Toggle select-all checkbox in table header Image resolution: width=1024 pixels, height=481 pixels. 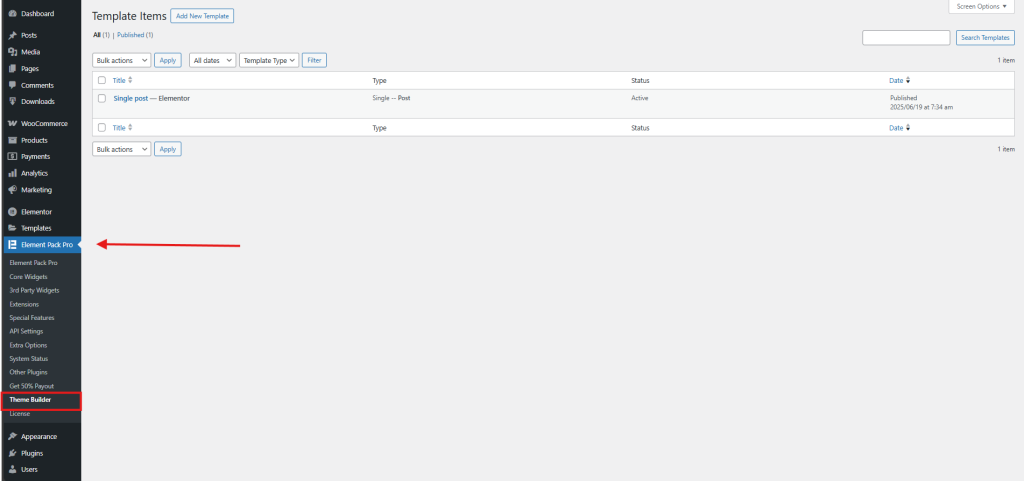[x=102, y=80]
